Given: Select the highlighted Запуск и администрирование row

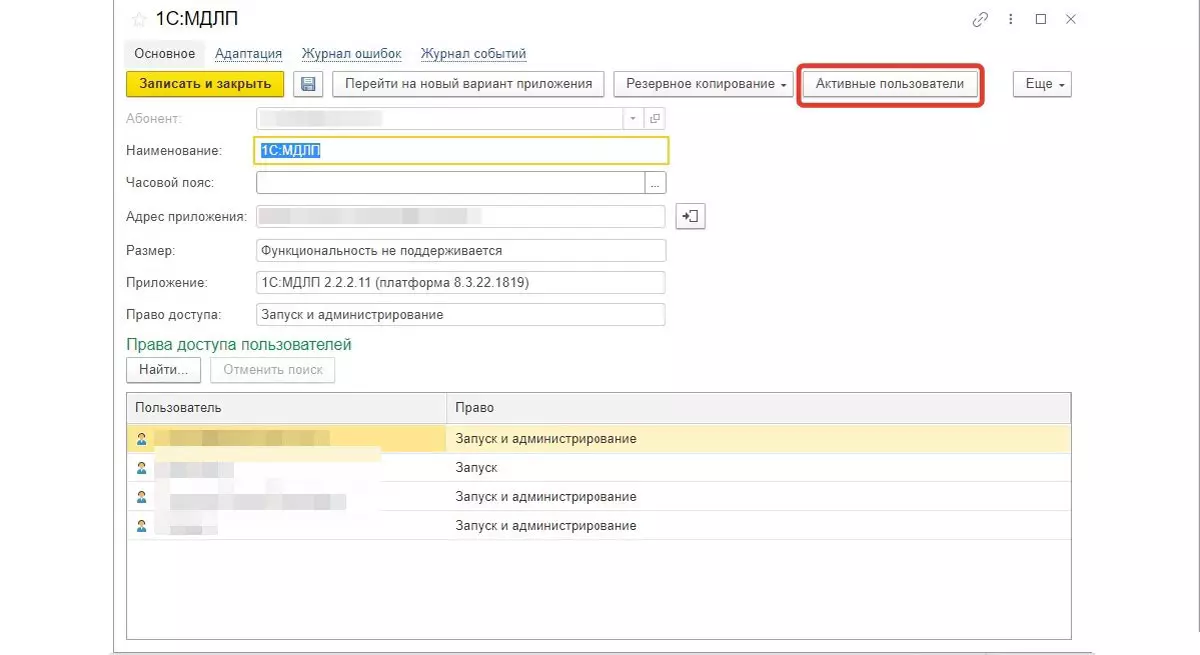Looking at the screenshot, I should pos(598,438).
